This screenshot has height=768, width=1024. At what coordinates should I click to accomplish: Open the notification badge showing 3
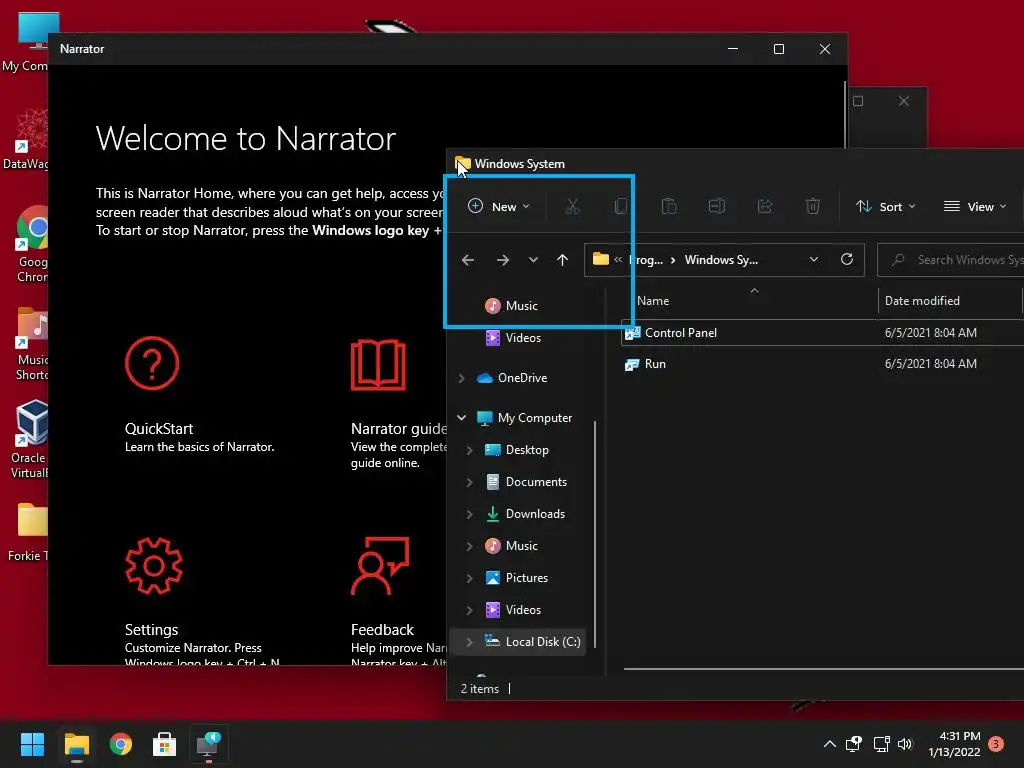point(996,744)
